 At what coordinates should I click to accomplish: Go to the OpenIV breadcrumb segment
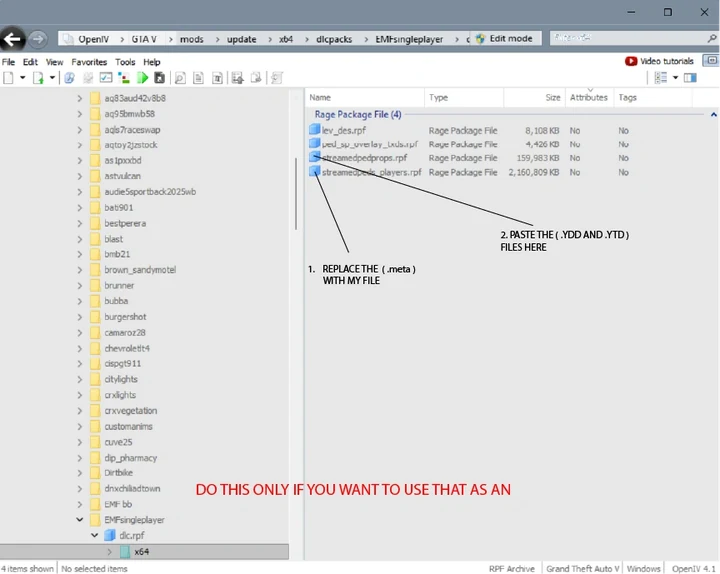tap(93, 39)
